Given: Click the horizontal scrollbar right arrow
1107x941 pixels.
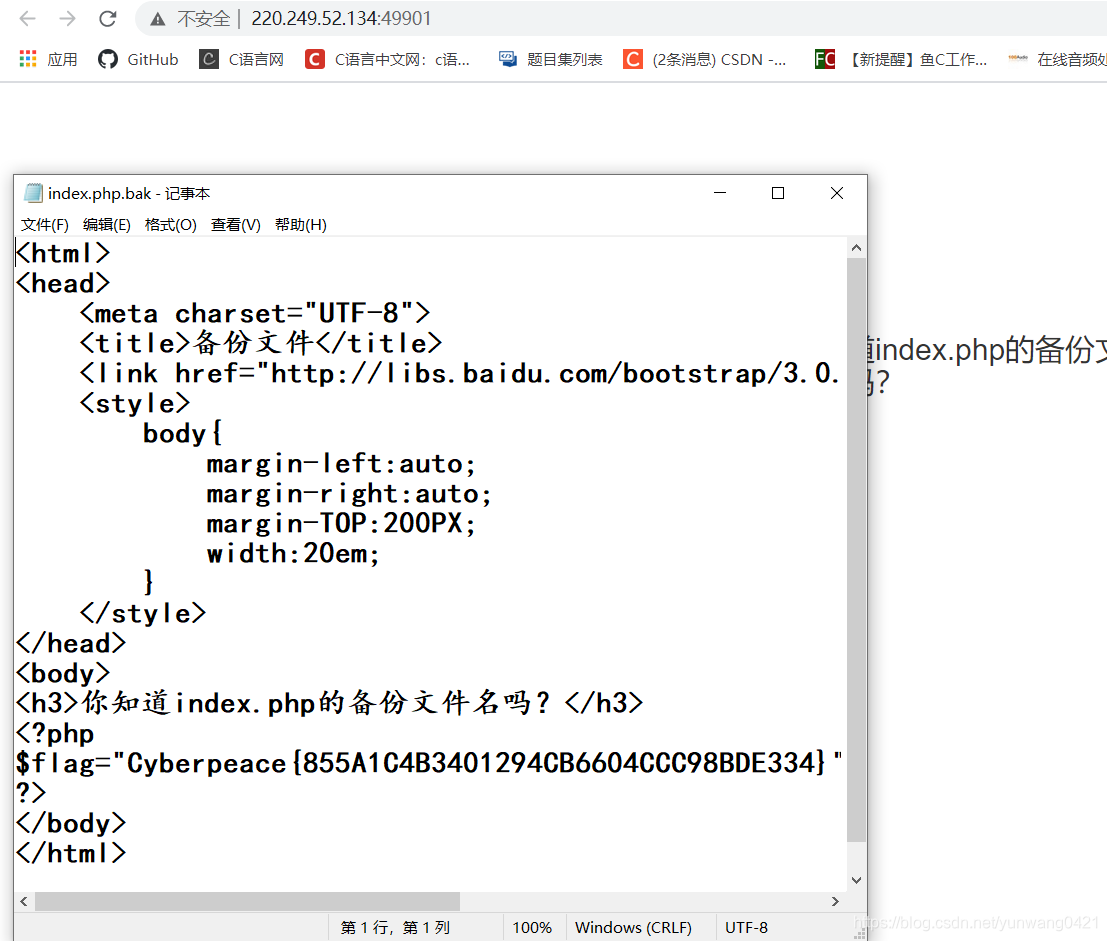Looking at the screenshot, I should [836, 901].
